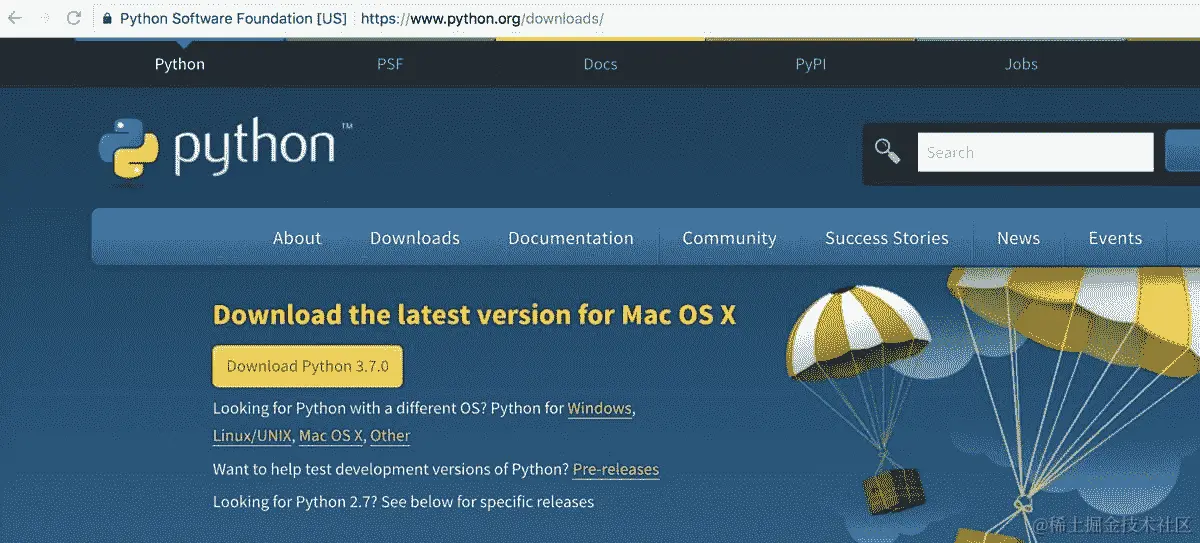Click the secure padlock icon in address bar

coord(107,18)
